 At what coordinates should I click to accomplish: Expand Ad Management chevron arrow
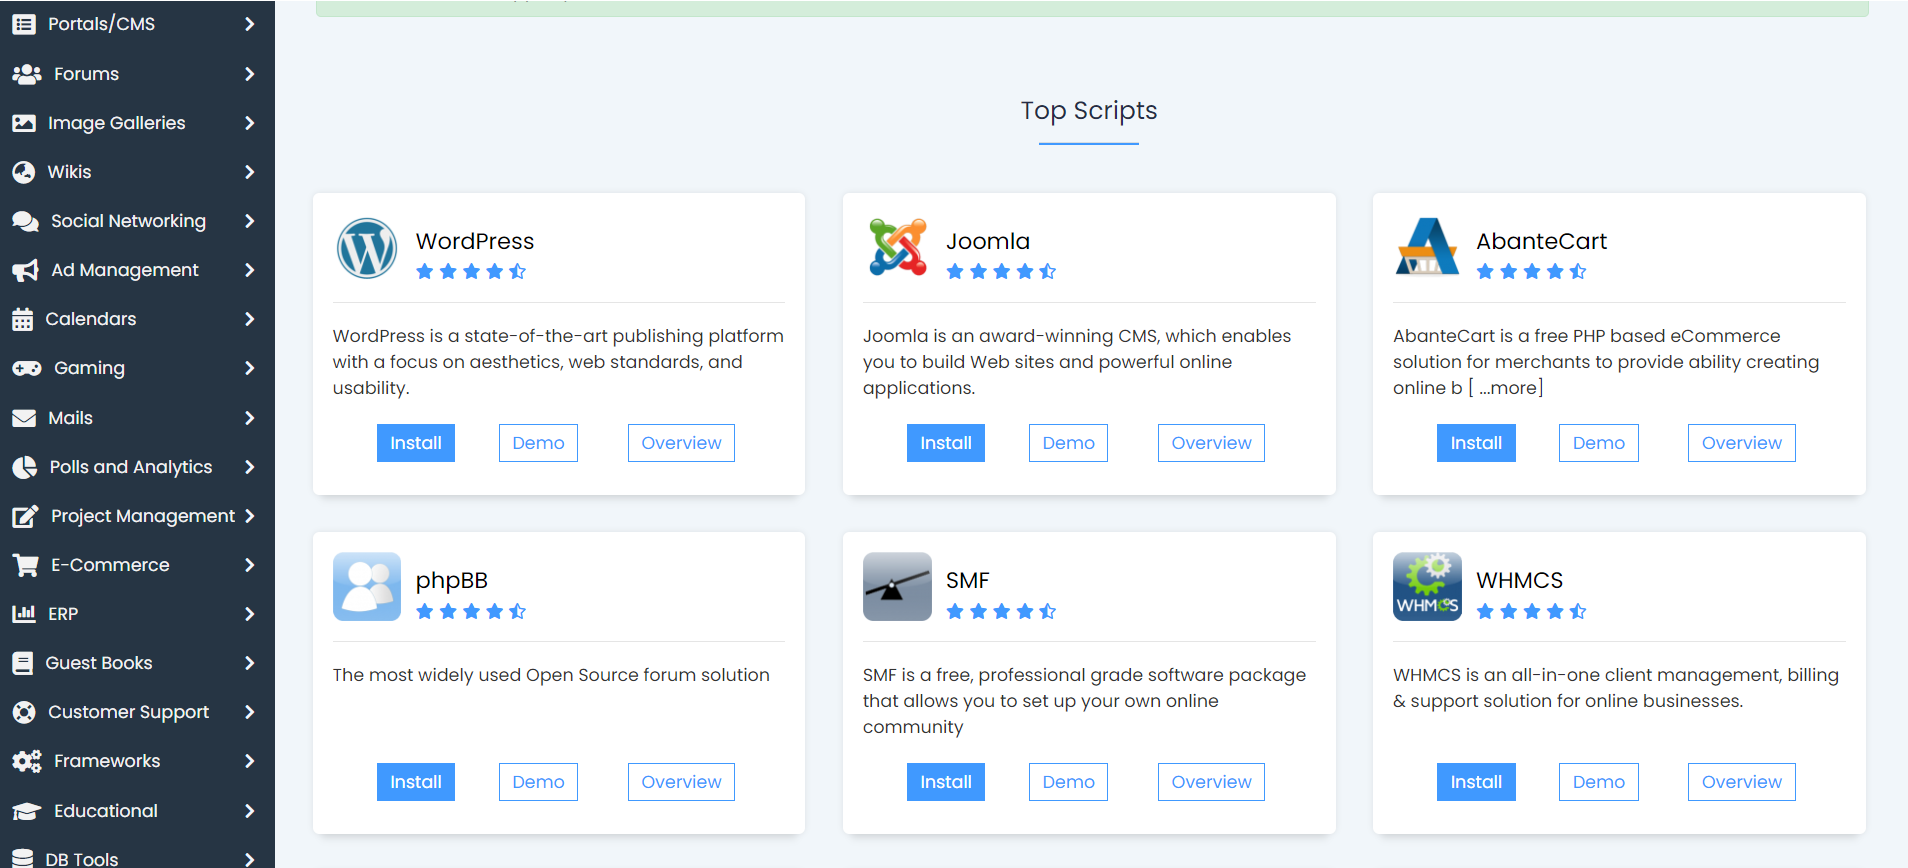pyautogui.click(x=250, y=270)
